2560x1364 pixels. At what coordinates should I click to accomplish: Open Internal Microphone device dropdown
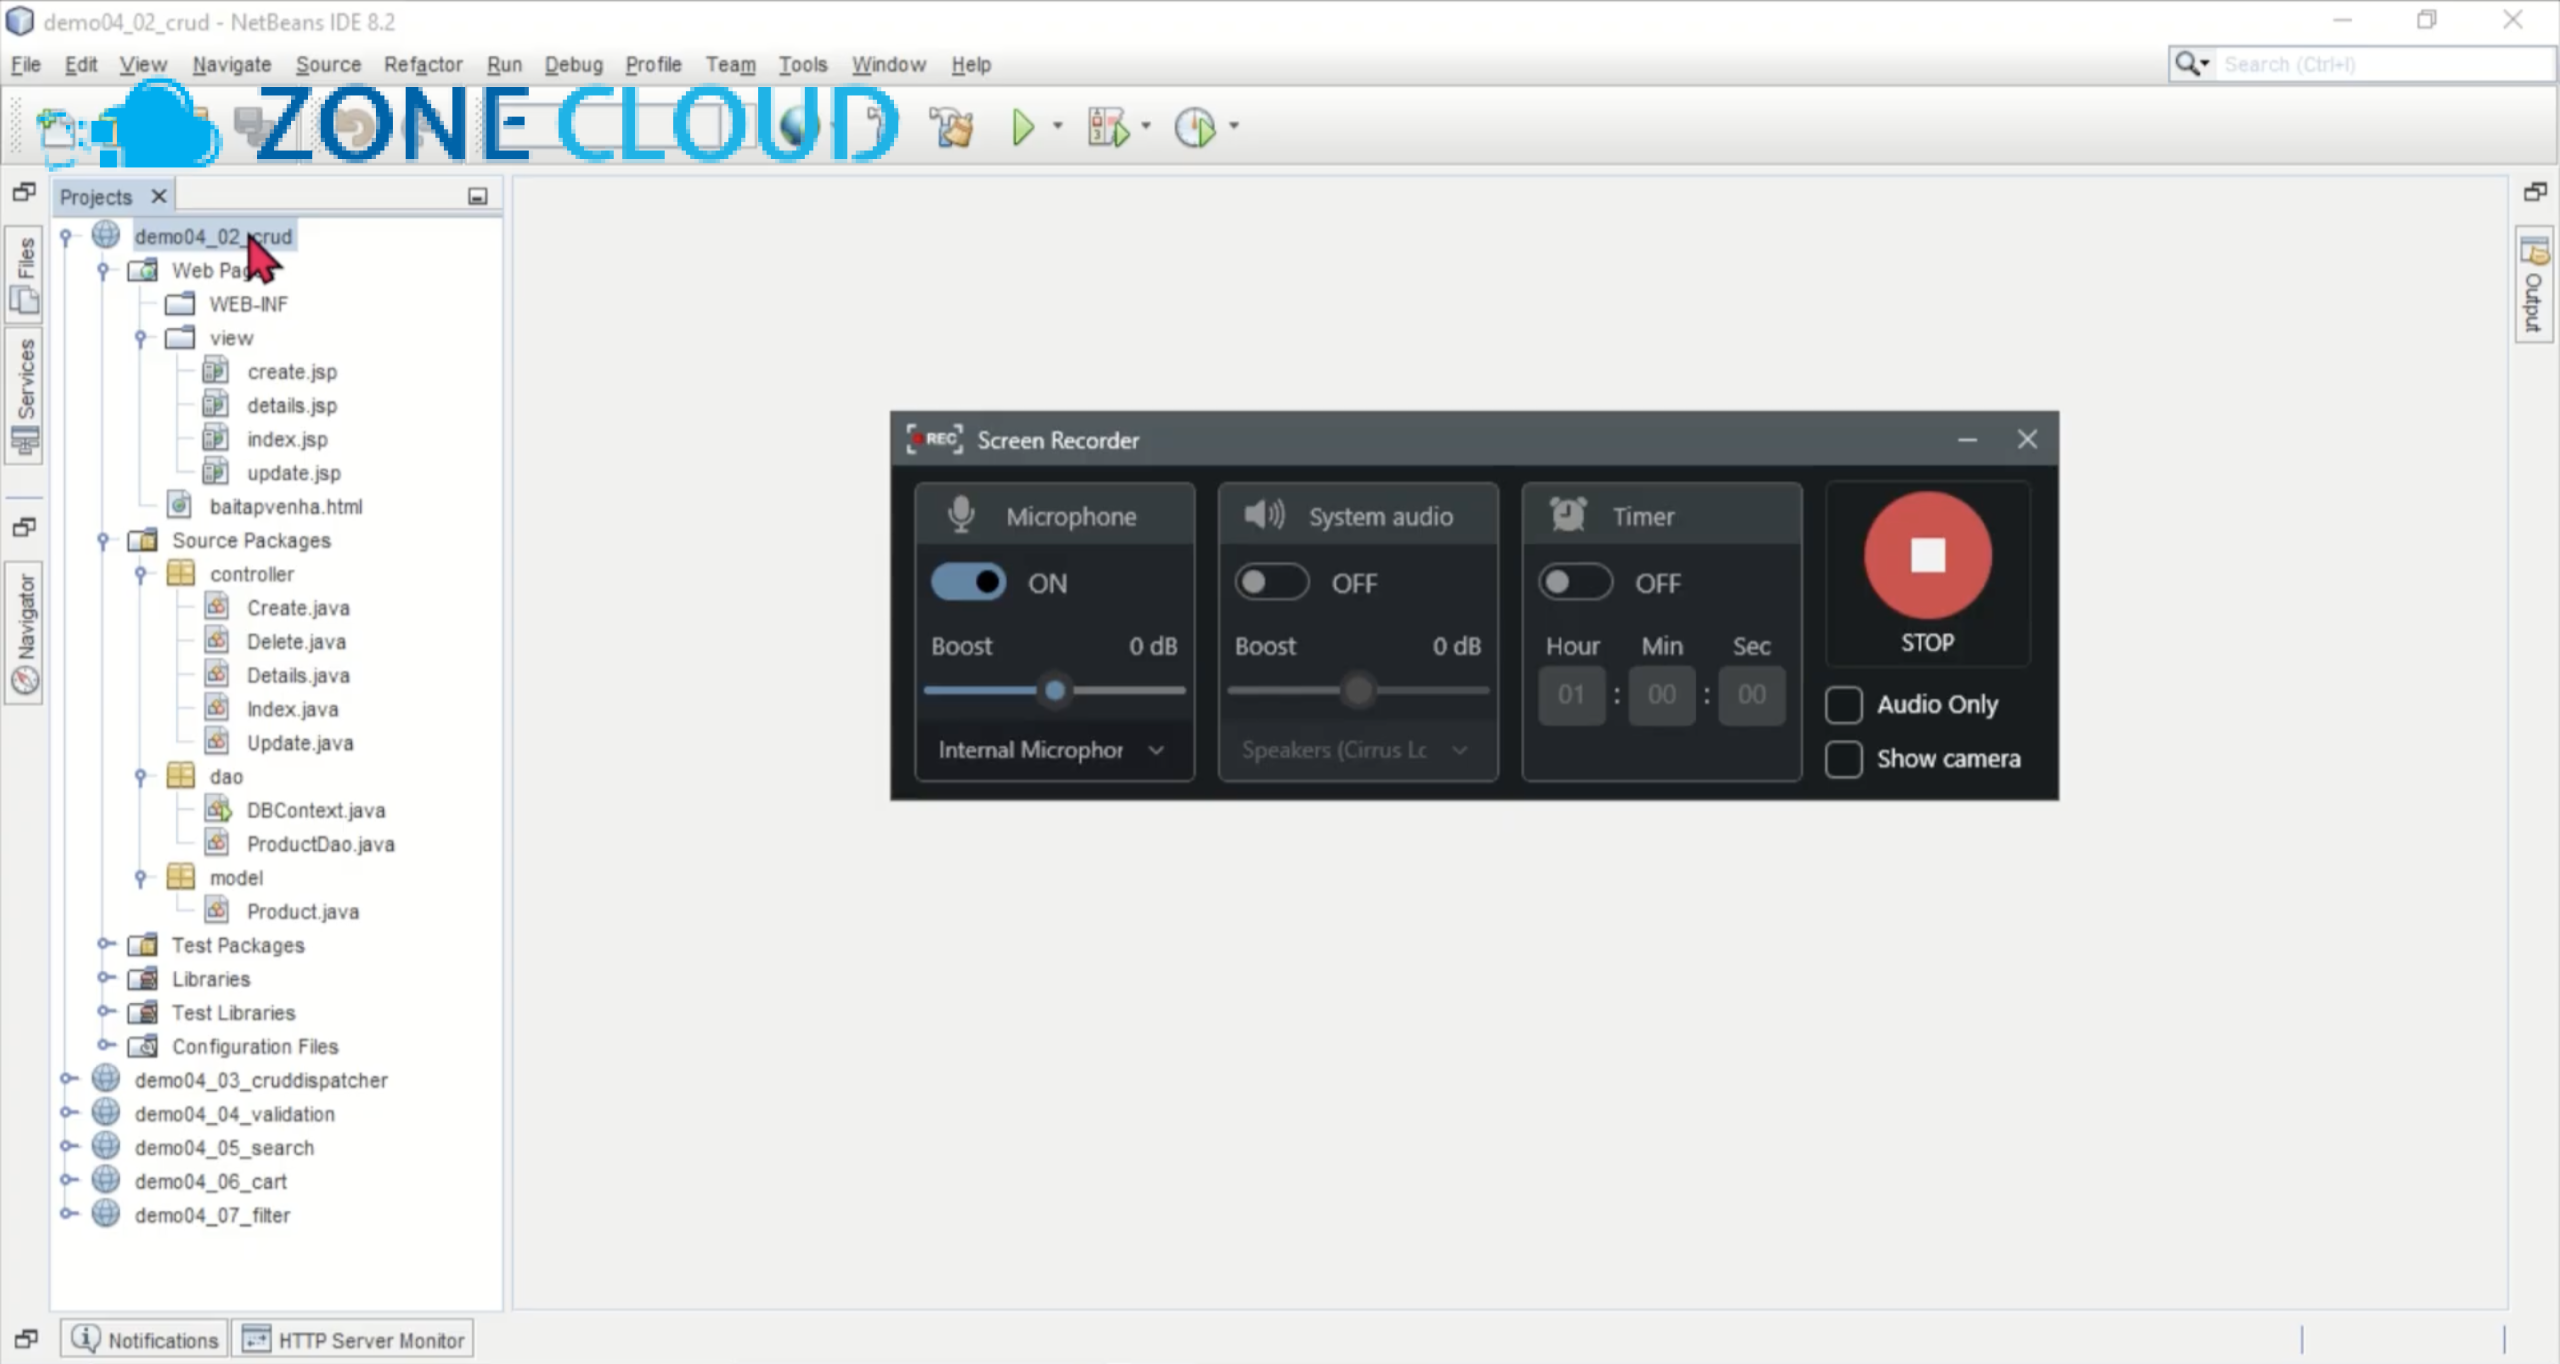(1052, 750)
